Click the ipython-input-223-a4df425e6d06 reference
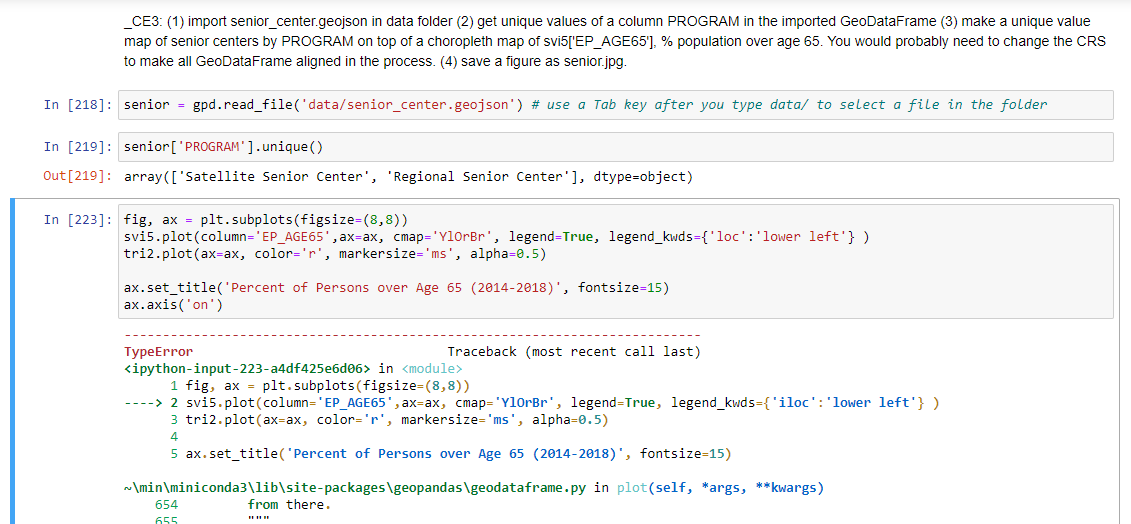This screenshot has width=1131, height=524. click(248, 369)
